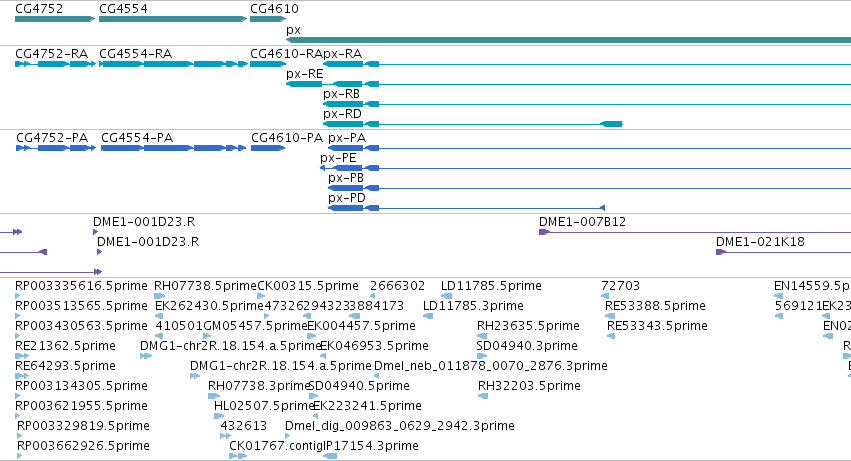Select the HL02507.5prime EST label

[x=264, y=407]
